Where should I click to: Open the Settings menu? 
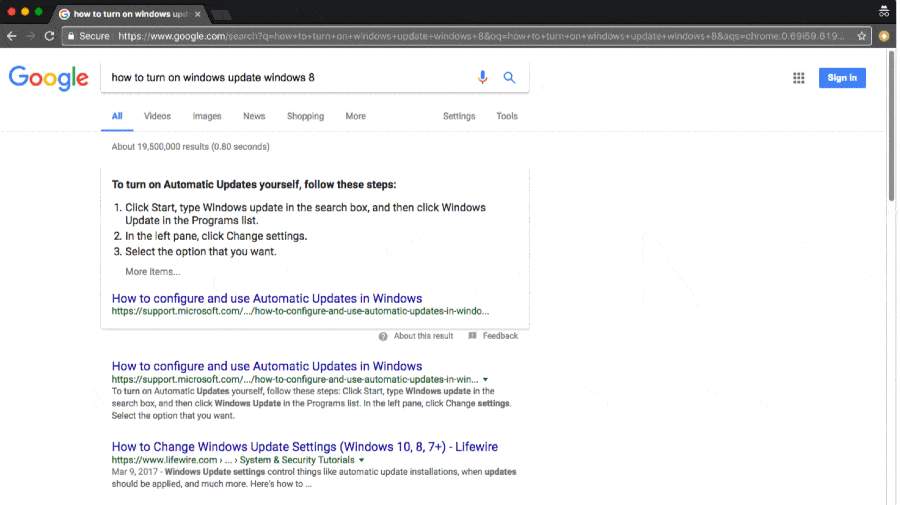pyautogui.click(x=459, y=116)
